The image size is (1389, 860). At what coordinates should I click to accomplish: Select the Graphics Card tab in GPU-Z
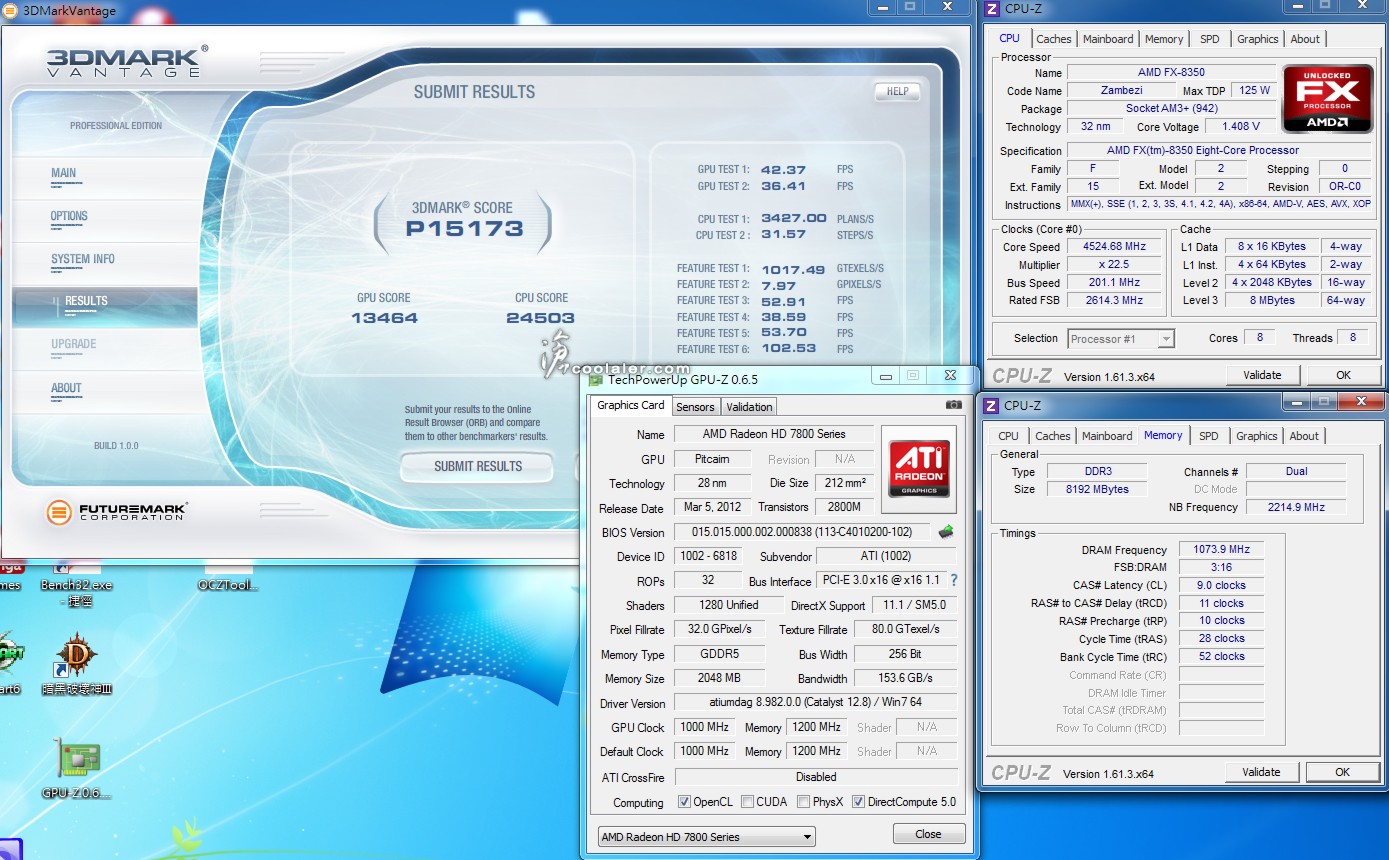coord(631,405)
